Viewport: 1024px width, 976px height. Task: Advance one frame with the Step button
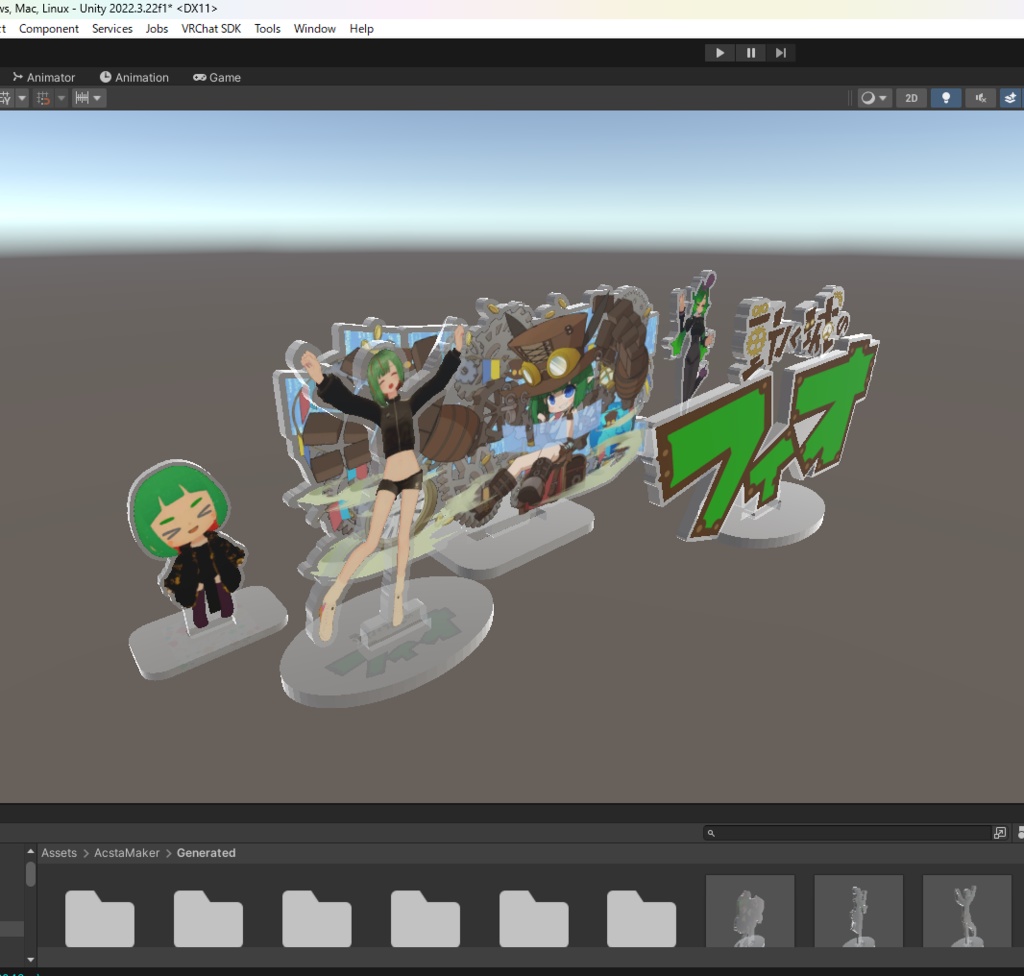point(780,53)
